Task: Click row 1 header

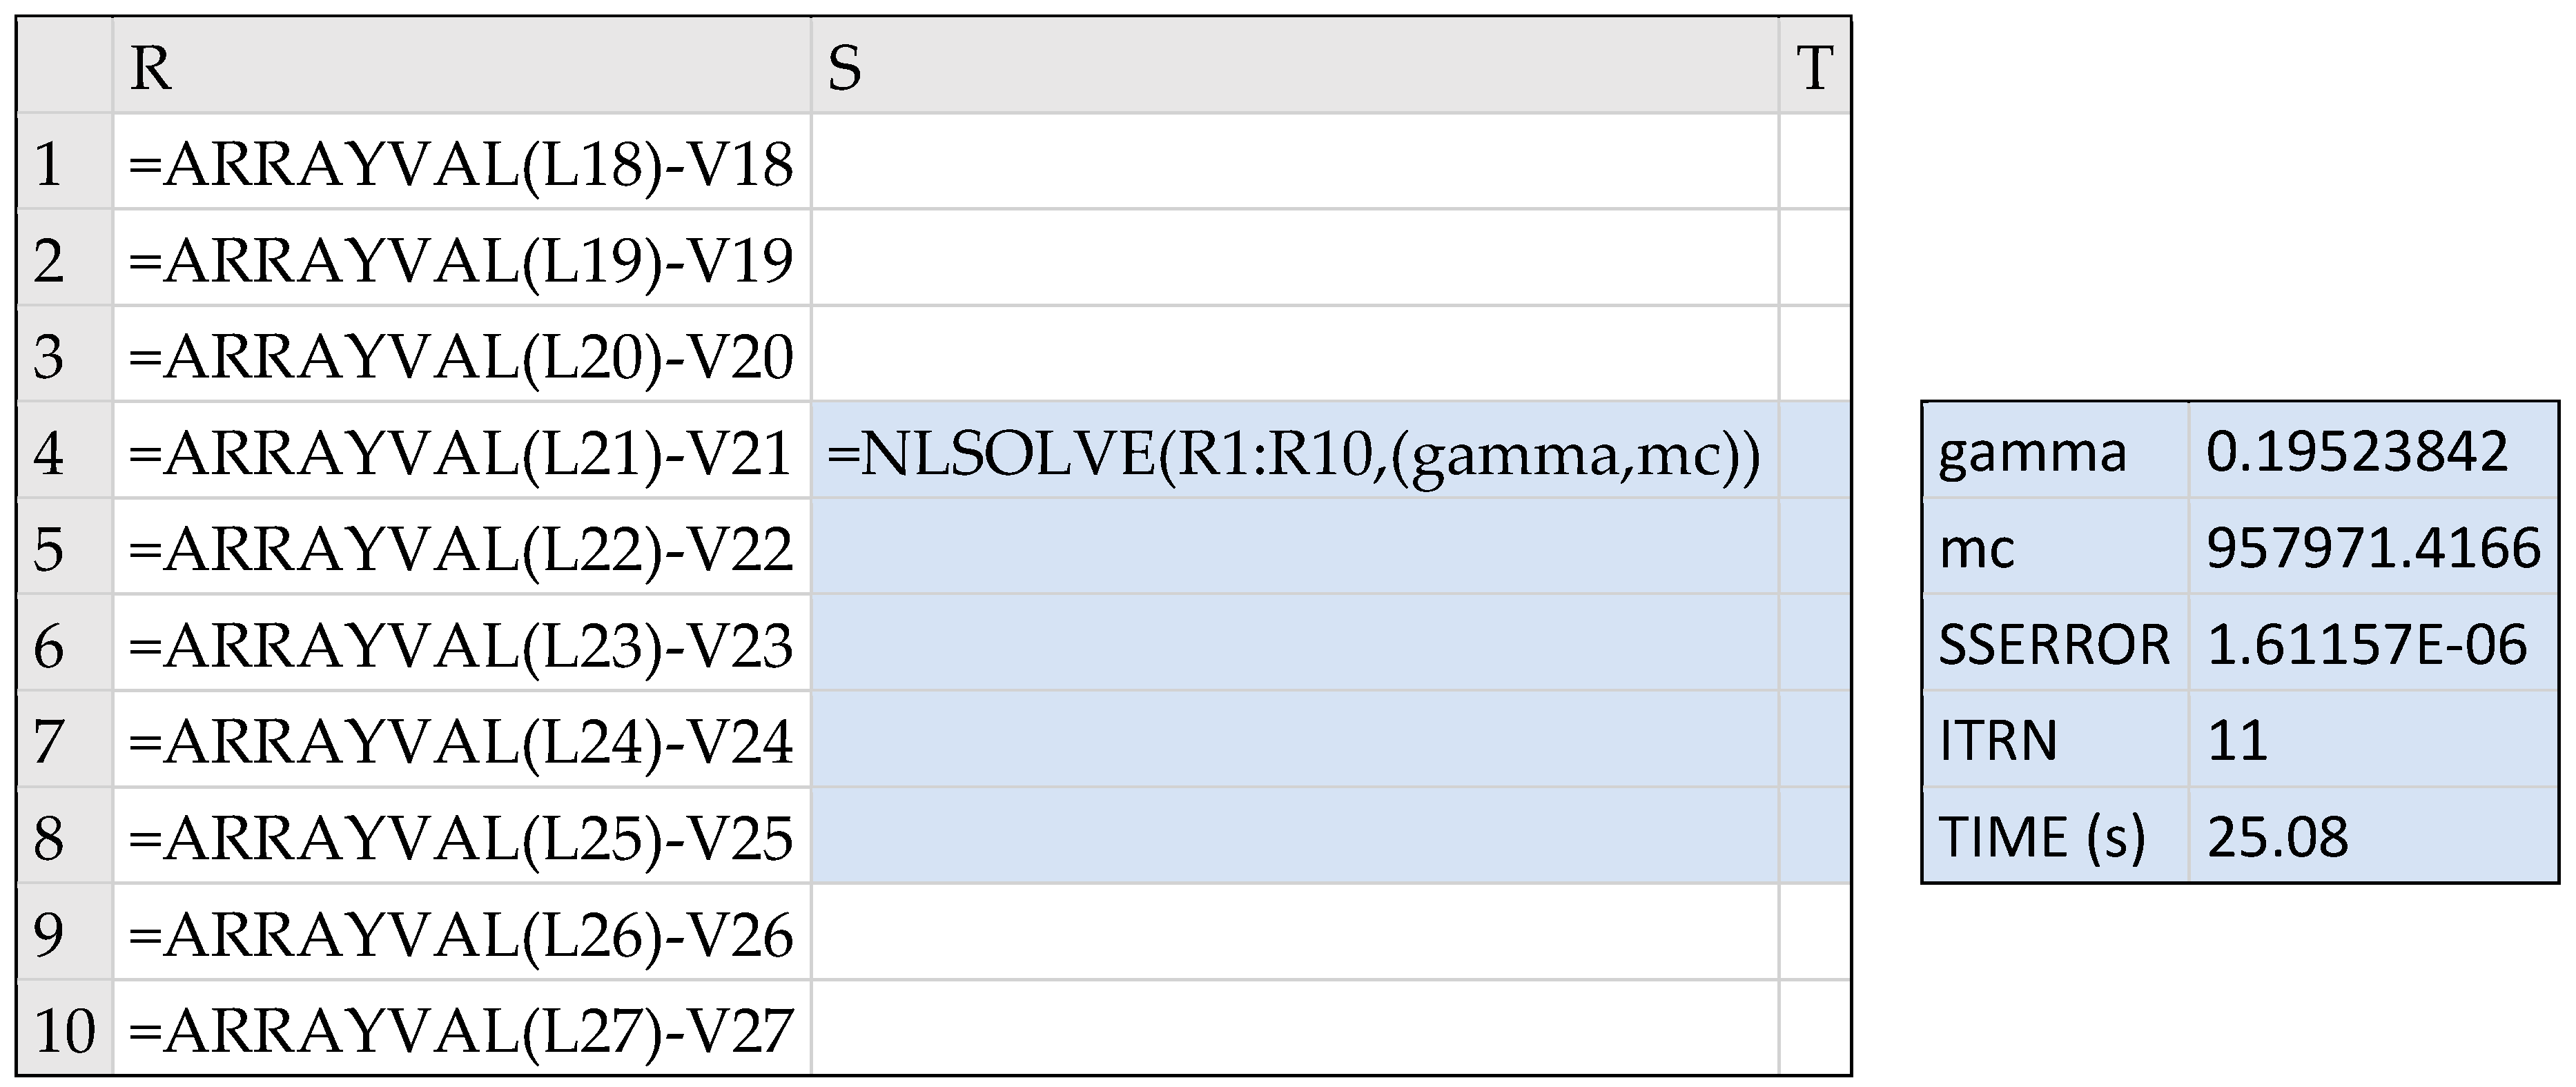Action: click(64, 162)
